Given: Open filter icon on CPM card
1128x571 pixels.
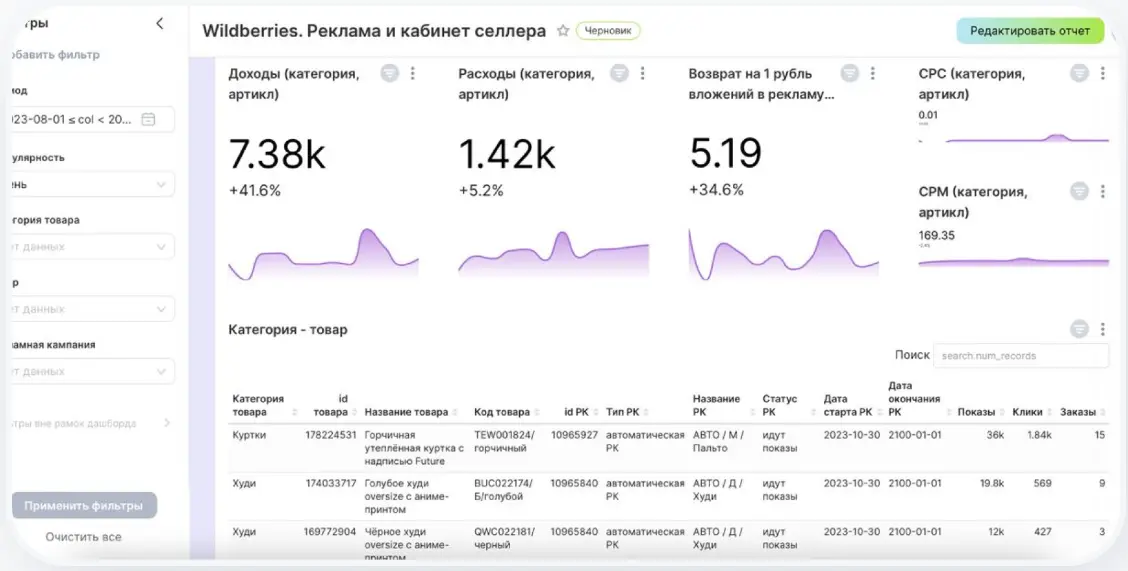Looking at the screenshot, I should (1079, 191).
